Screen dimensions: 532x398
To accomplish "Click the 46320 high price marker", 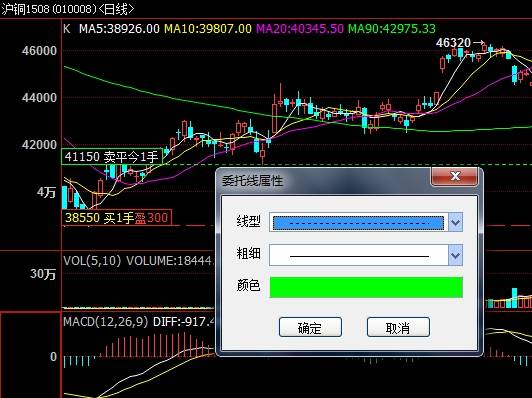I will [x=453, y=43].
